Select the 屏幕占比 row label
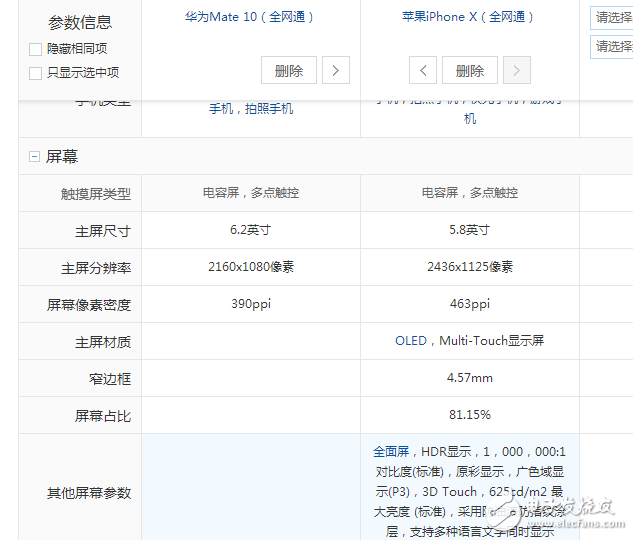This screenshot has height=540, width=633. pos(103,416)
